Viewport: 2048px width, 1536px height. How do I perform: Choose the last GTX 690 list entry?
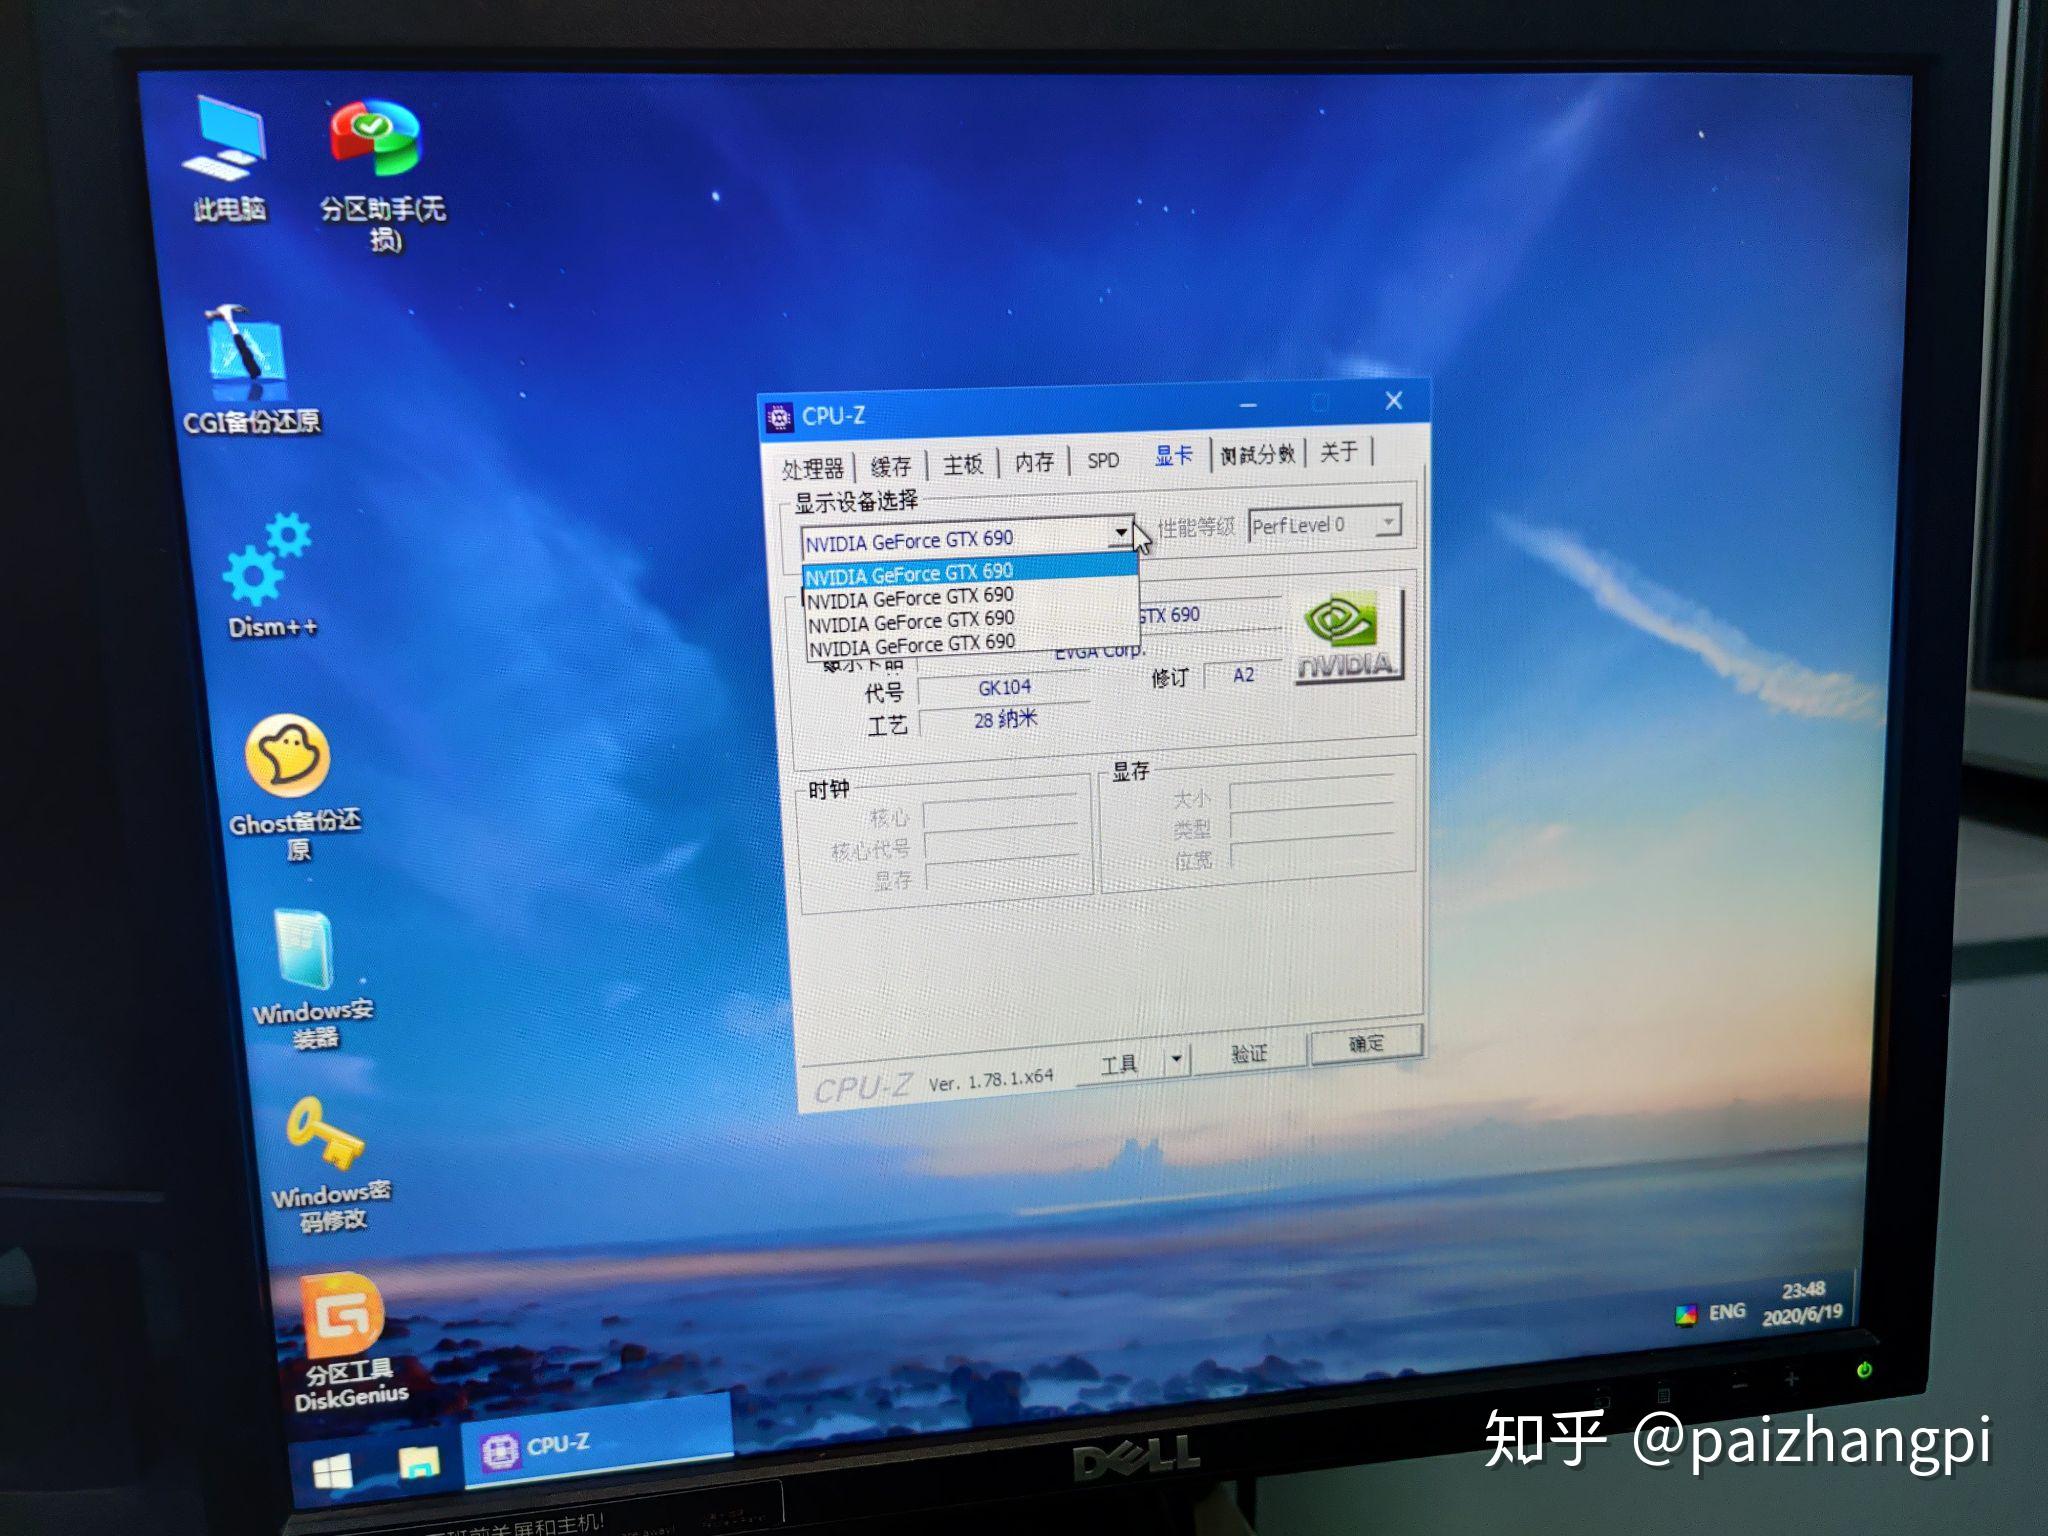912,645
